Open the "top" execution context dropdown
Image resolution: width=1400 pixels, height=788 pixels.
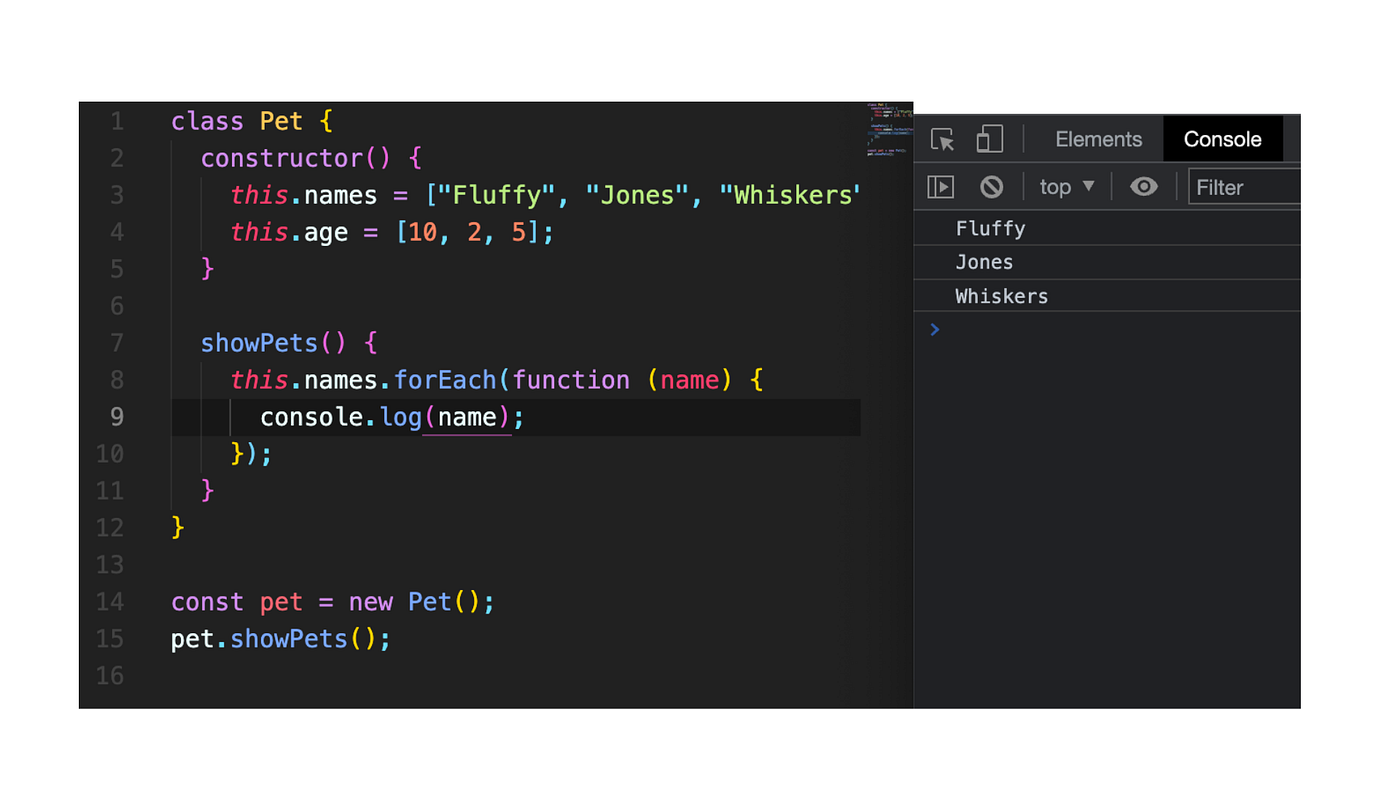click(1066, 186)
